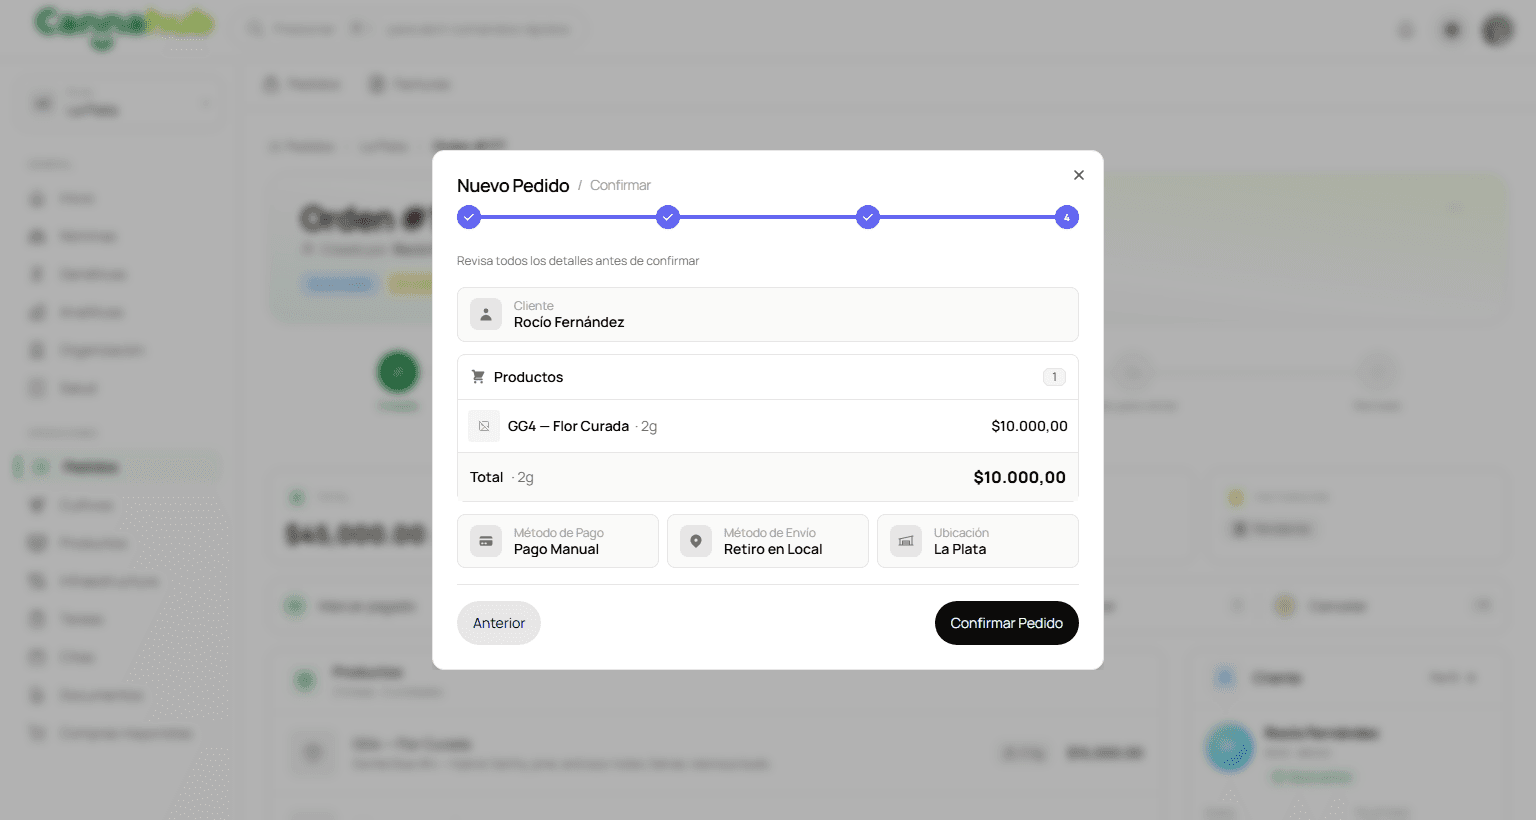
Task: Click the Anterior button
Action: pos(499,623)
